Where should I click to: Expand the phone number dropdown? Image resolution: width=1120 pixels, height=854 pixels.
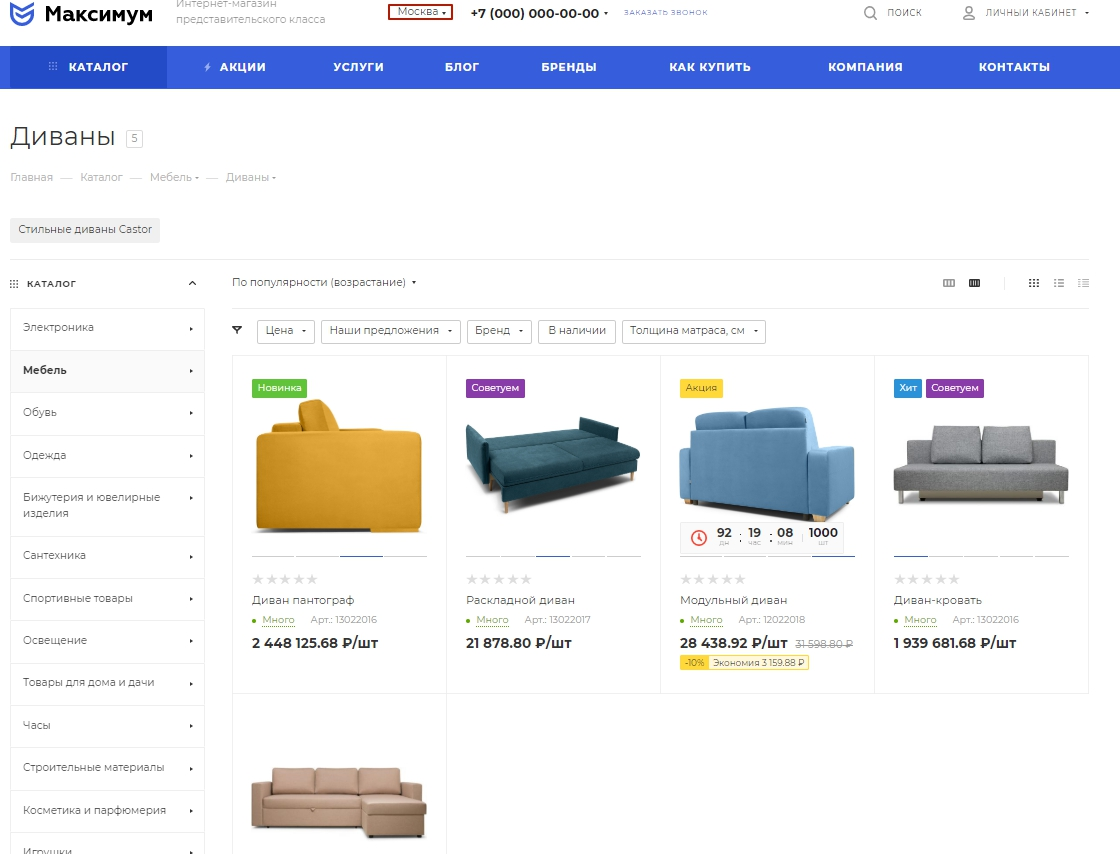(606, 14)
